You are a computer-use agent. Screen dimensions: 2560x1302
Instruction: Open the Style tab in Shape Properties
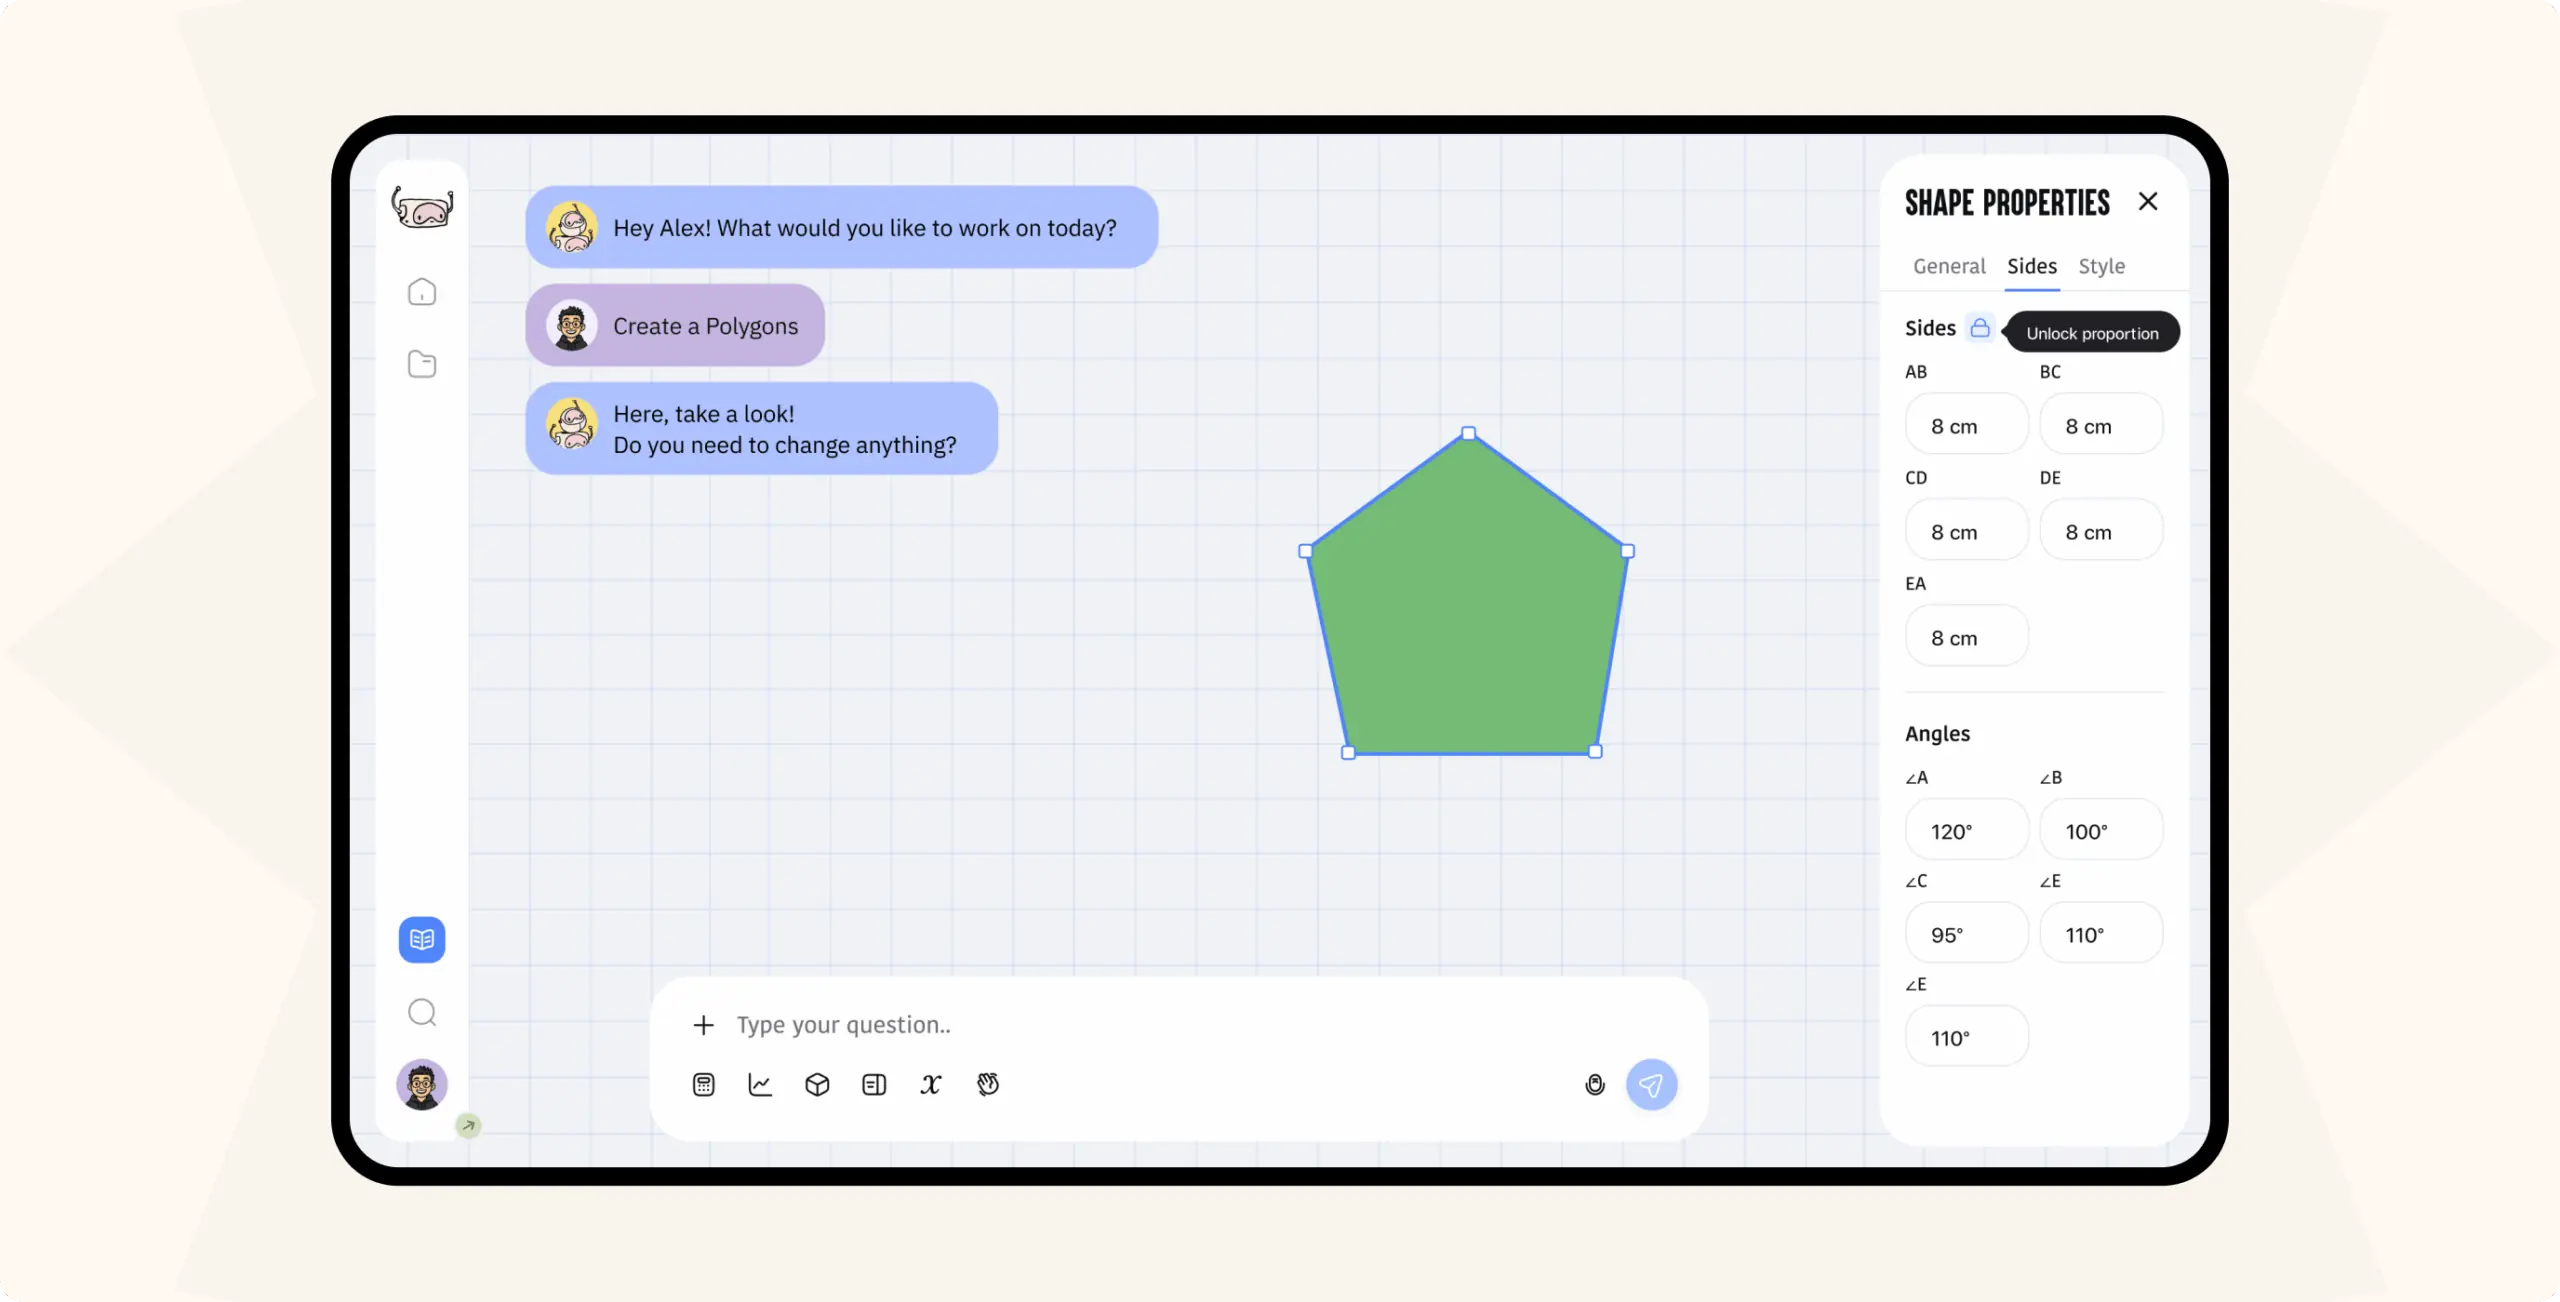pos(2101,266)
